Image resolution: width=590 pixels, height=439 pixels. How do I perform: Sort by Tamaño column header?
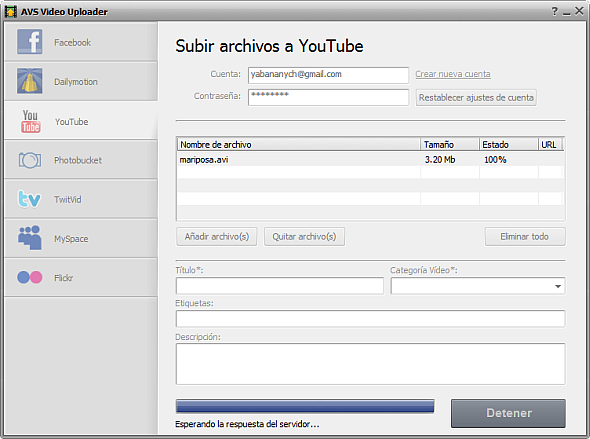click(x=450, y=144)
